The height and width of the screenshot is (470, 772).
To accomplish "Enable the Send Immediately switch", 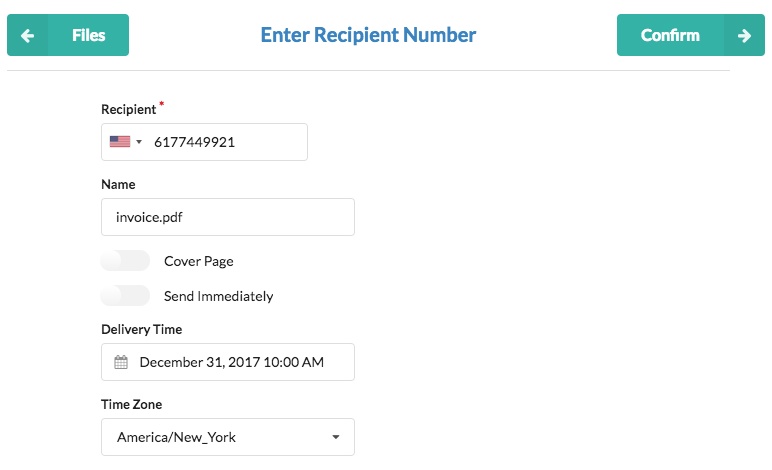I will [125, 296].
